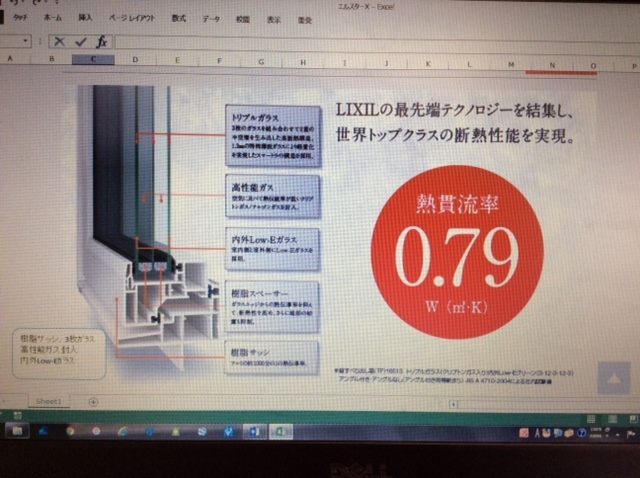Open the ホーム ribbon tab

coord(53,18)
